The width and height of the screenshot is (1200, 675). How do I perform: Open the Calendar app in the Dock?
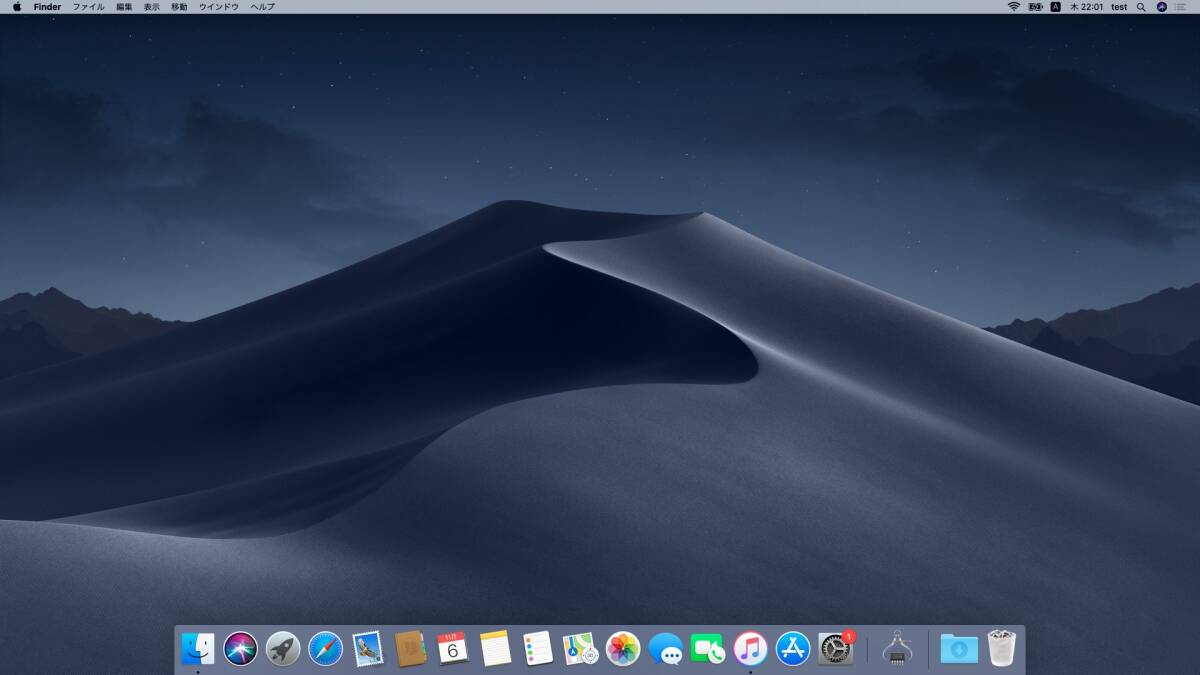point(453,649)
